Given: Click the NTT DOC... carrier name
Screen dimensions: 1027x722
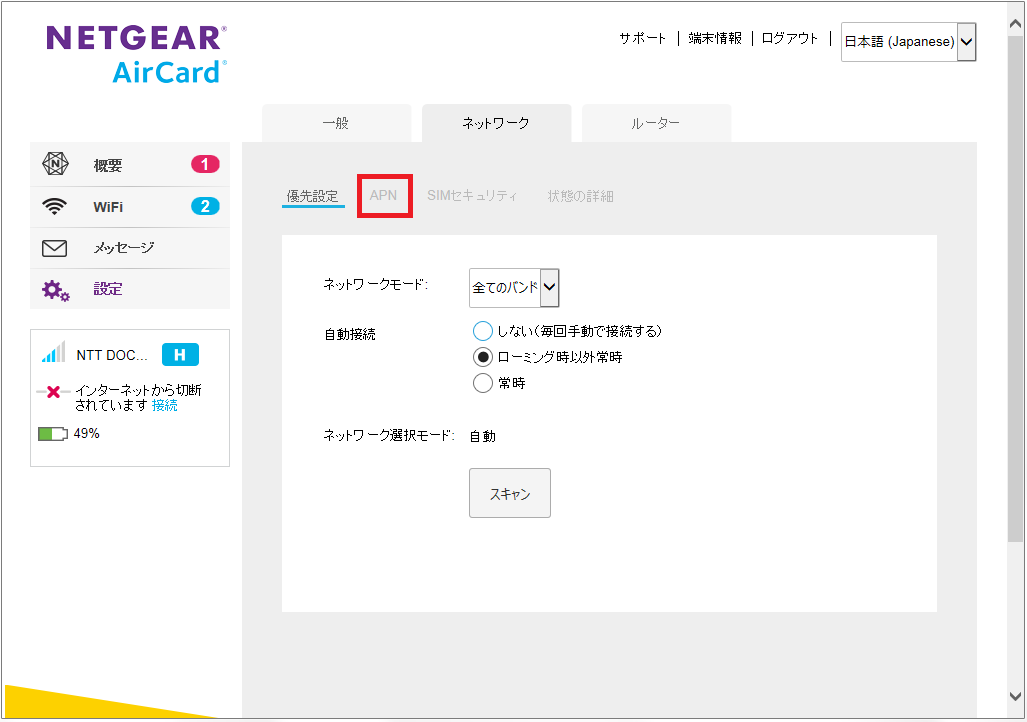Looking at the screenshot, I should (x=112, y=355).
